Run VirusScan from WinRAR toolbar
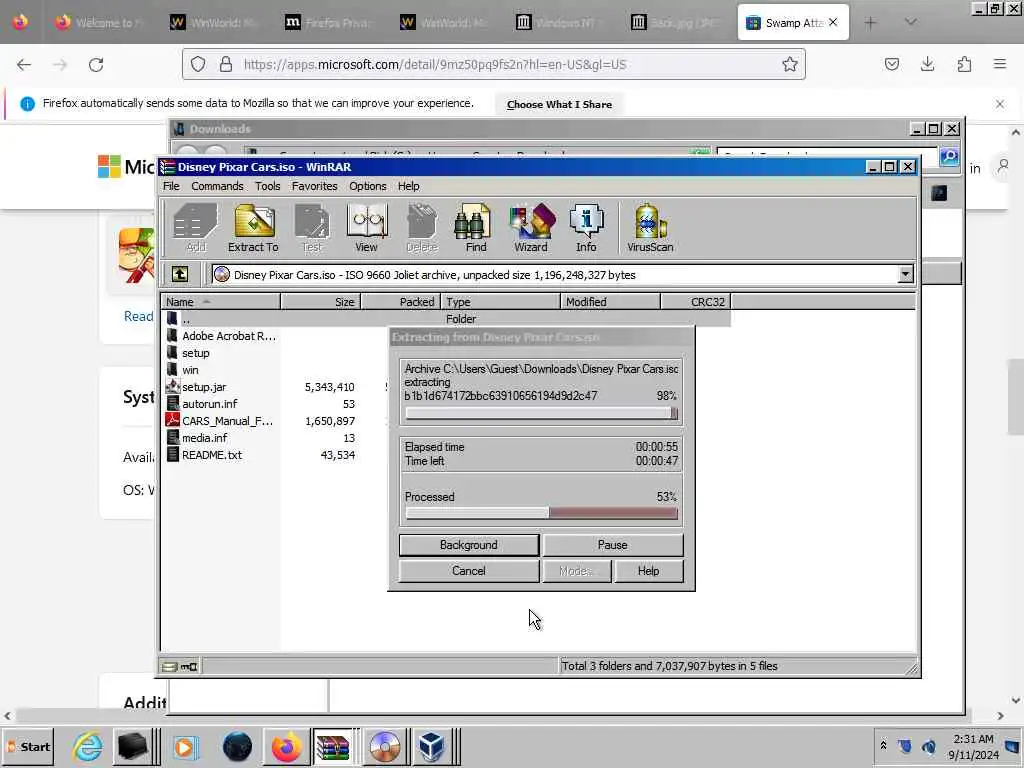Image resolution: width=1024 pixels, height=768 pixels. point(650,228)
